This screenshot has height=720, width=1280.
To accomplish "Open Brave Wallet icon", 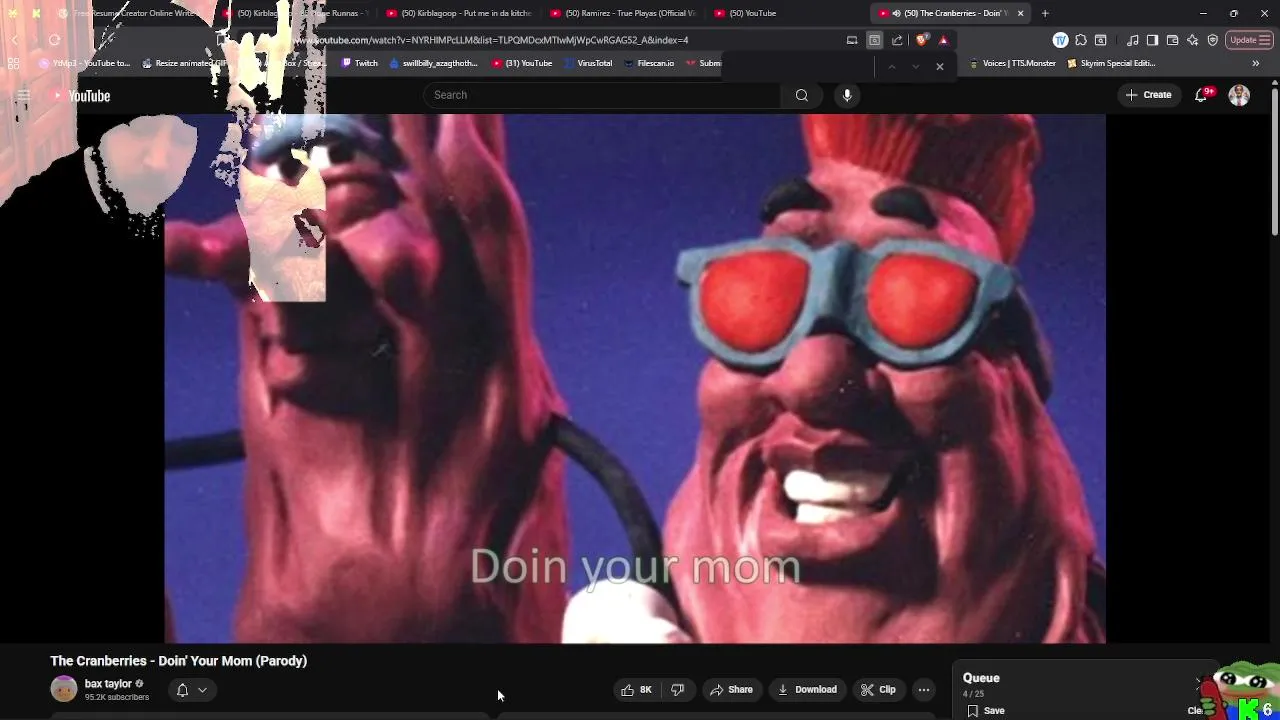I will pyautogui.click(x=1172, y=40).
